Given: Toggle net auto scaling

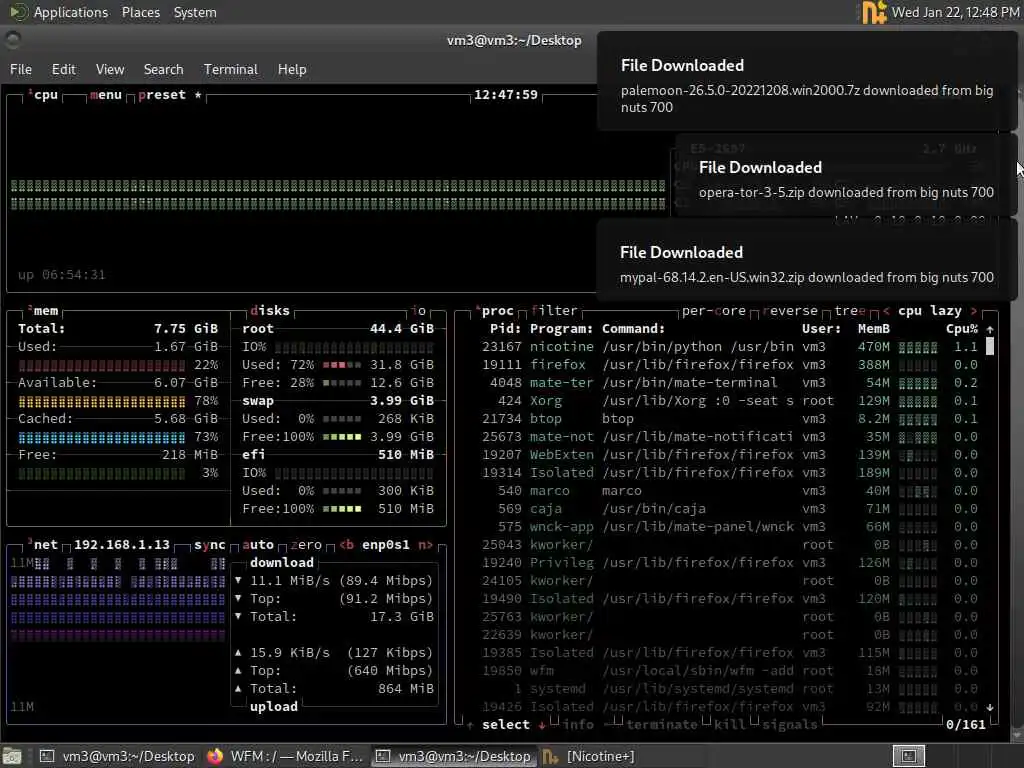Looking at the screenshot, I should tap(258, 545).
